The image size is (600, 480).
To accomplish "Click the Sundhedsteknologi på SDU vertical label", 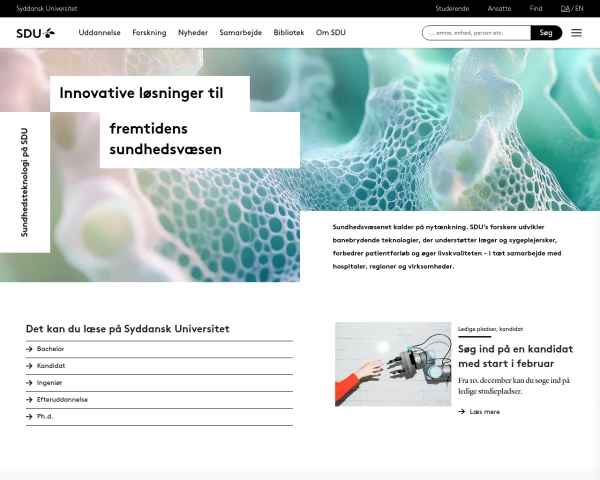I will [x=25, y=182].
